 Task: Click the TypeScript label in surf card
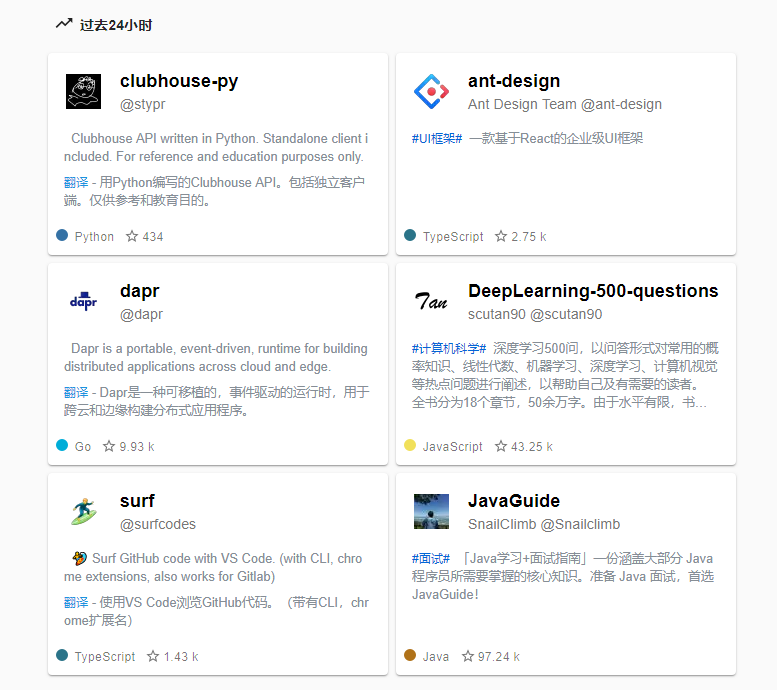click(x=105, y=656)
